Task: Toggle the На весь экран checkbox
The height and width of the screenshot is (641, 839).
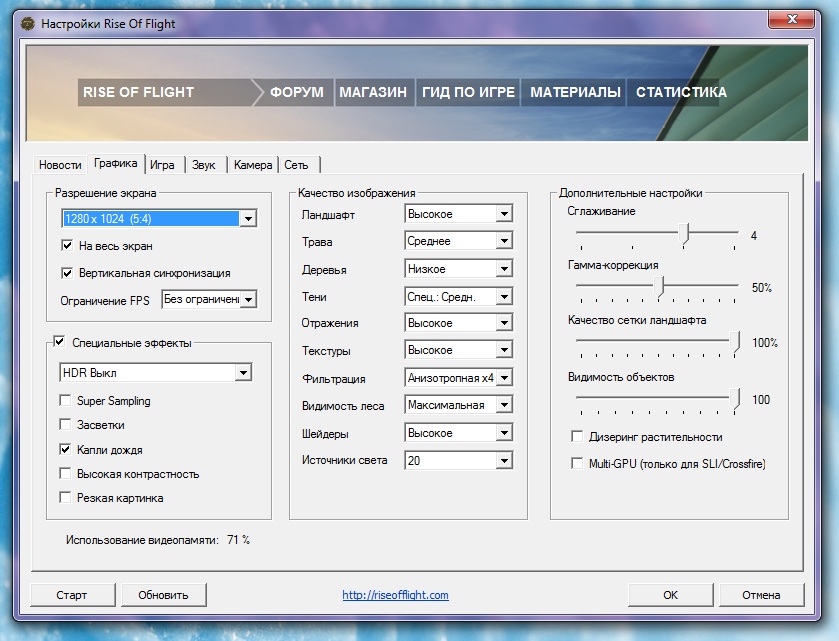Action: tap(67, 246)
